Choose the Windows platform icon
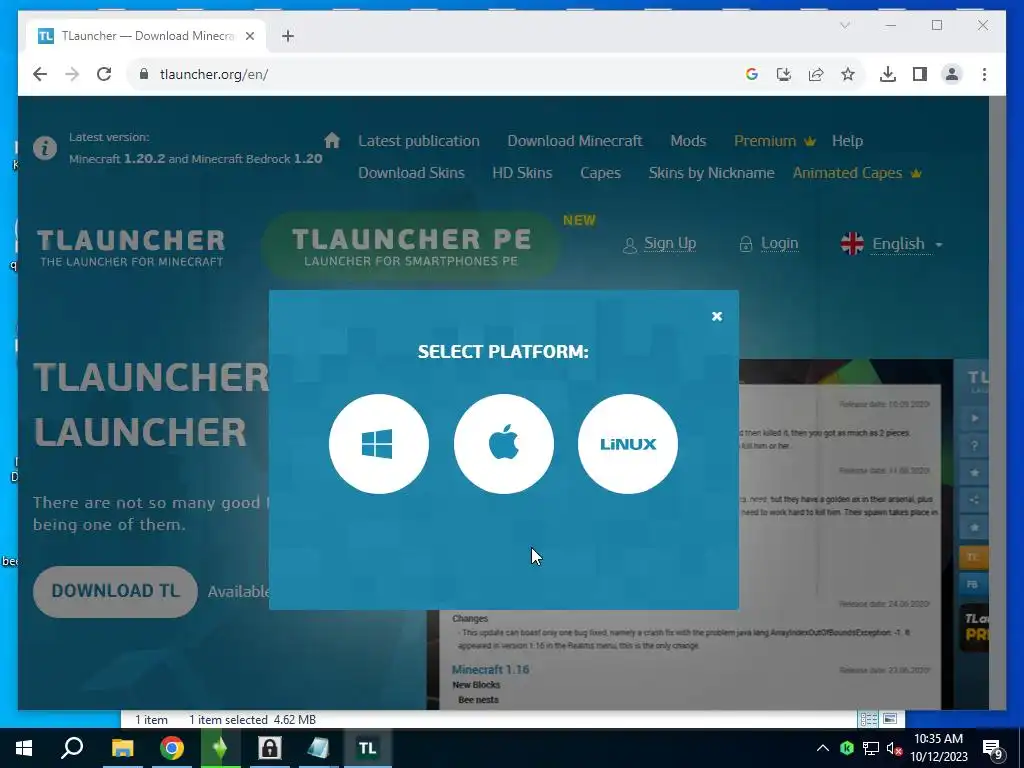Viewport: 1024px width, 768px height. tap(378, 444)
